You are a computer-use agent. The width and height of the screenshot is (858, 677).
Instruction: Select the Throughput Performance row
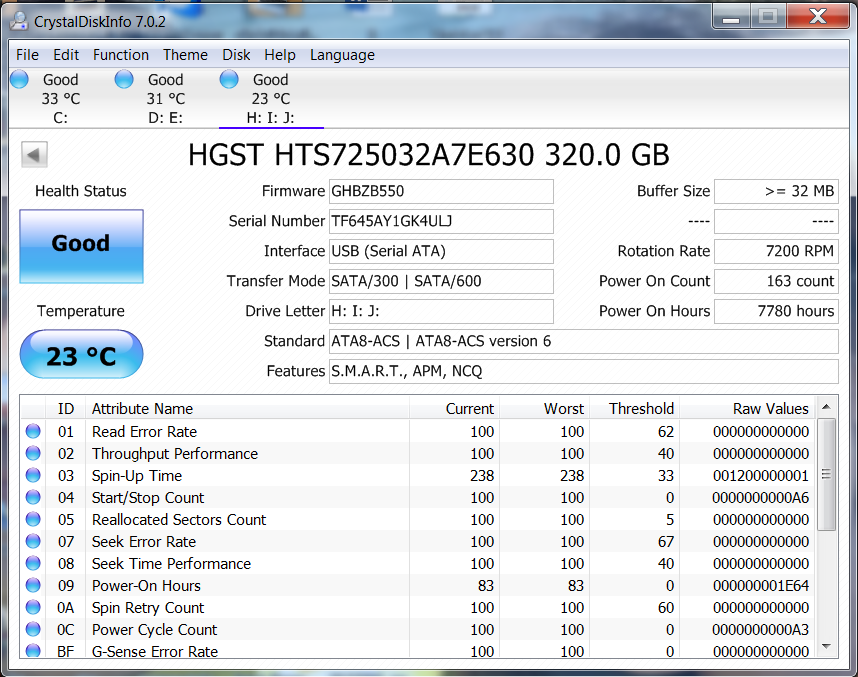(x=418, y=454)
